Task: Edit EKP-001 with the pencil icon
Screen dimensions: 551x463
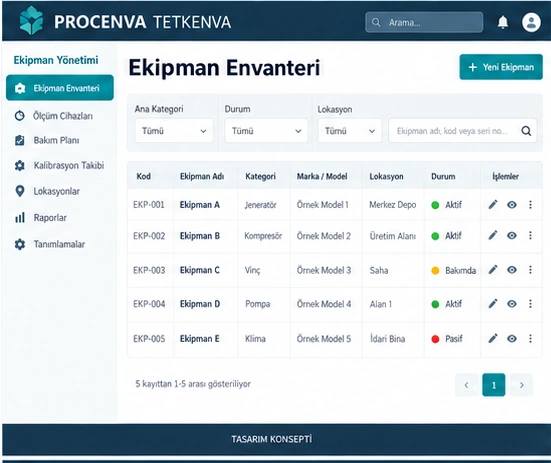Action: pos(493,204)
